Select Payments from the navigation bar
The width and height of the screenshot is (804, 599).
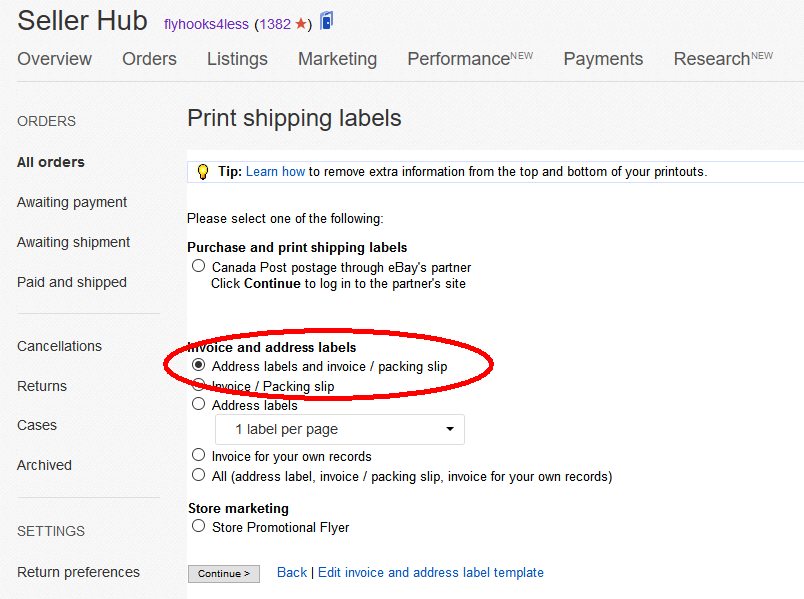pos(603,60)
